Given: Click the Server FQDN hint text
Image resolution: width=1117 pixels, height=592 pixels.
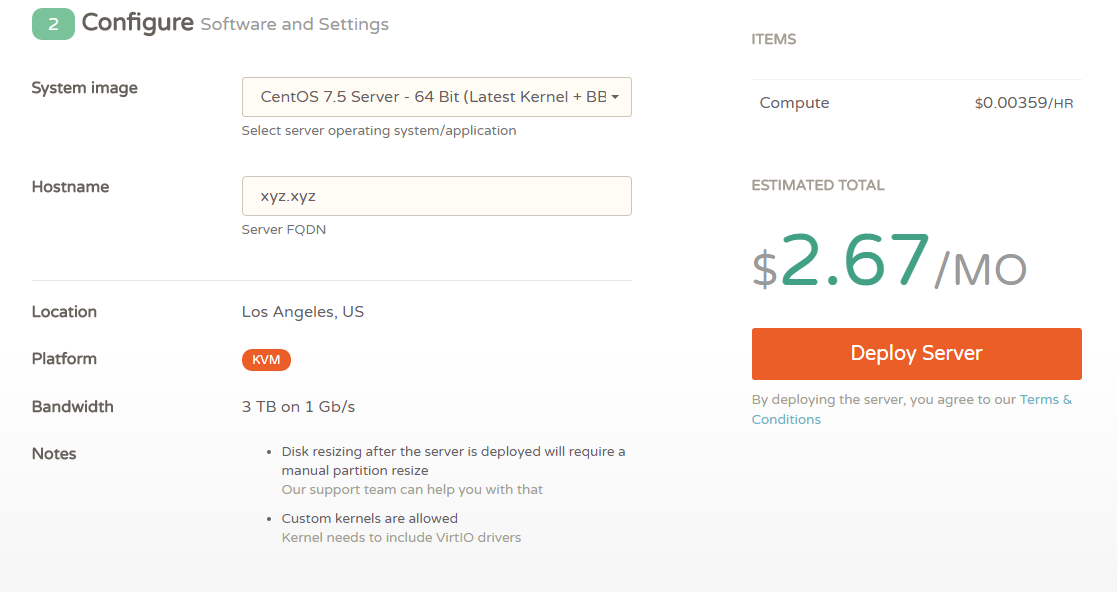Looking at the screenshot, I should click(x=284, y=229).
